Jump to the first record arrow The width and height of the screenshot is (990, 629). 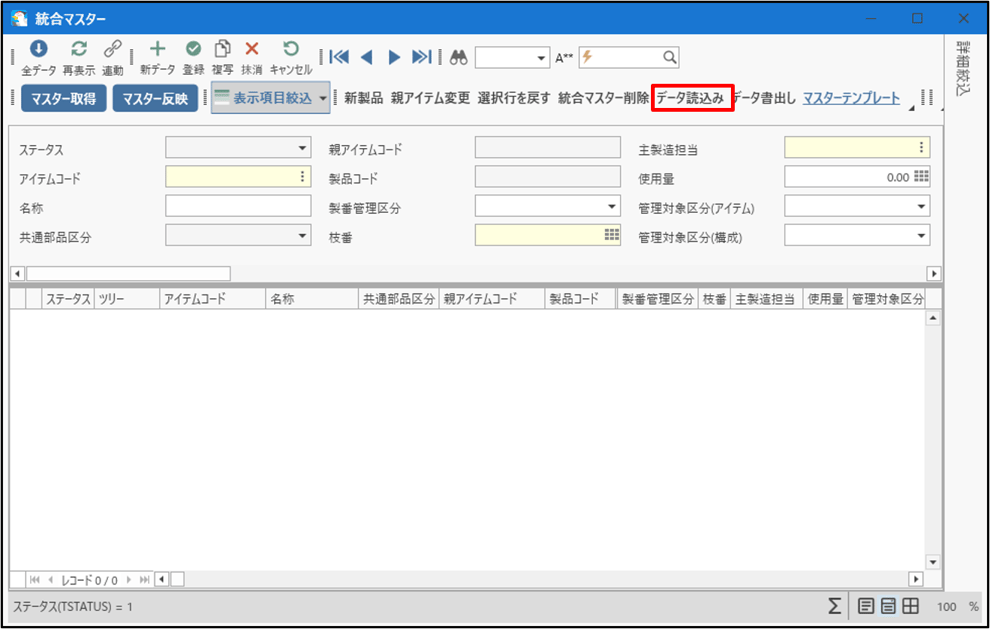339,57
